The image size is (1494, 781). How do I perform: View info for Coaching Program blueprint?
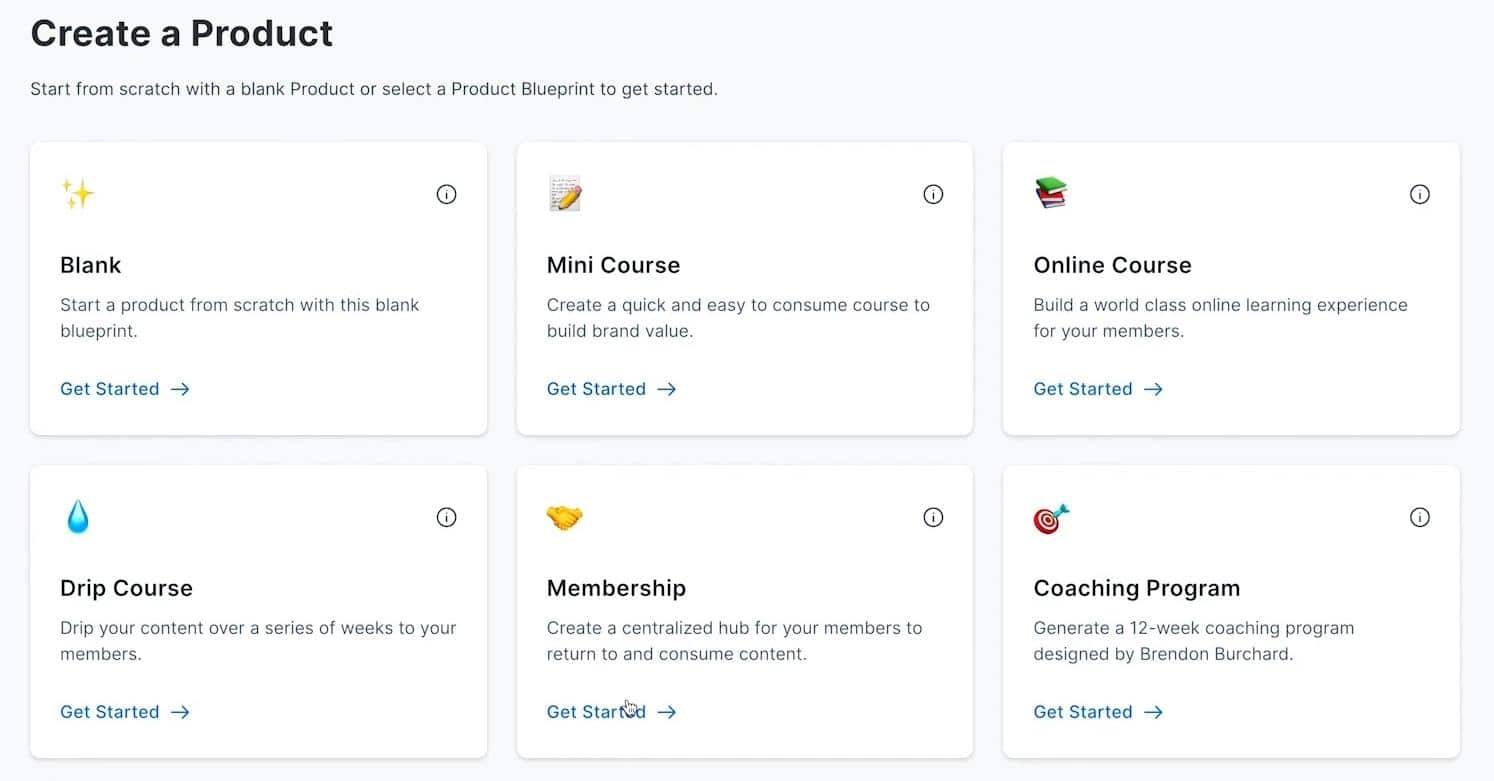coord(1419,517)
